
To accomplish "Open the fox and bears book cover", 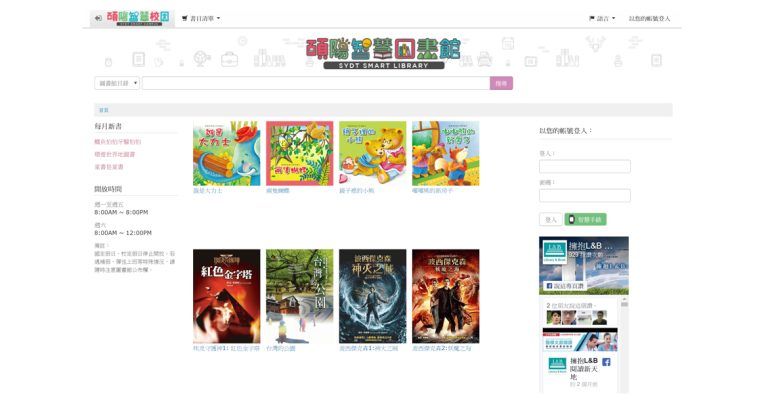I will pos(446,153).
